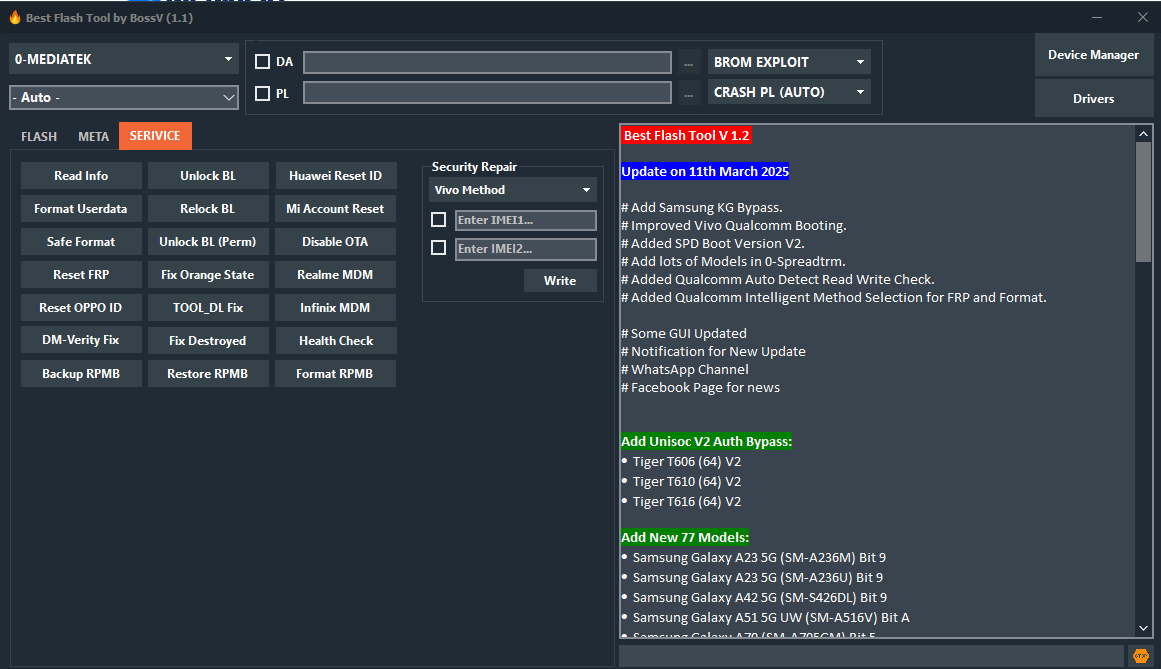Viewport: 1161px width, 669px height.
Task: Click the log scroll up arrow
Action: [1143, 134]
